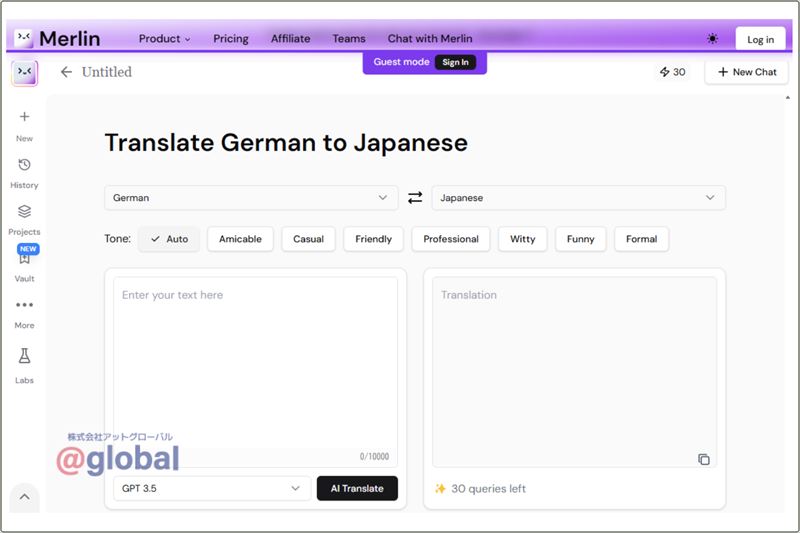Select the Casual tone

[x=308, y=239]
